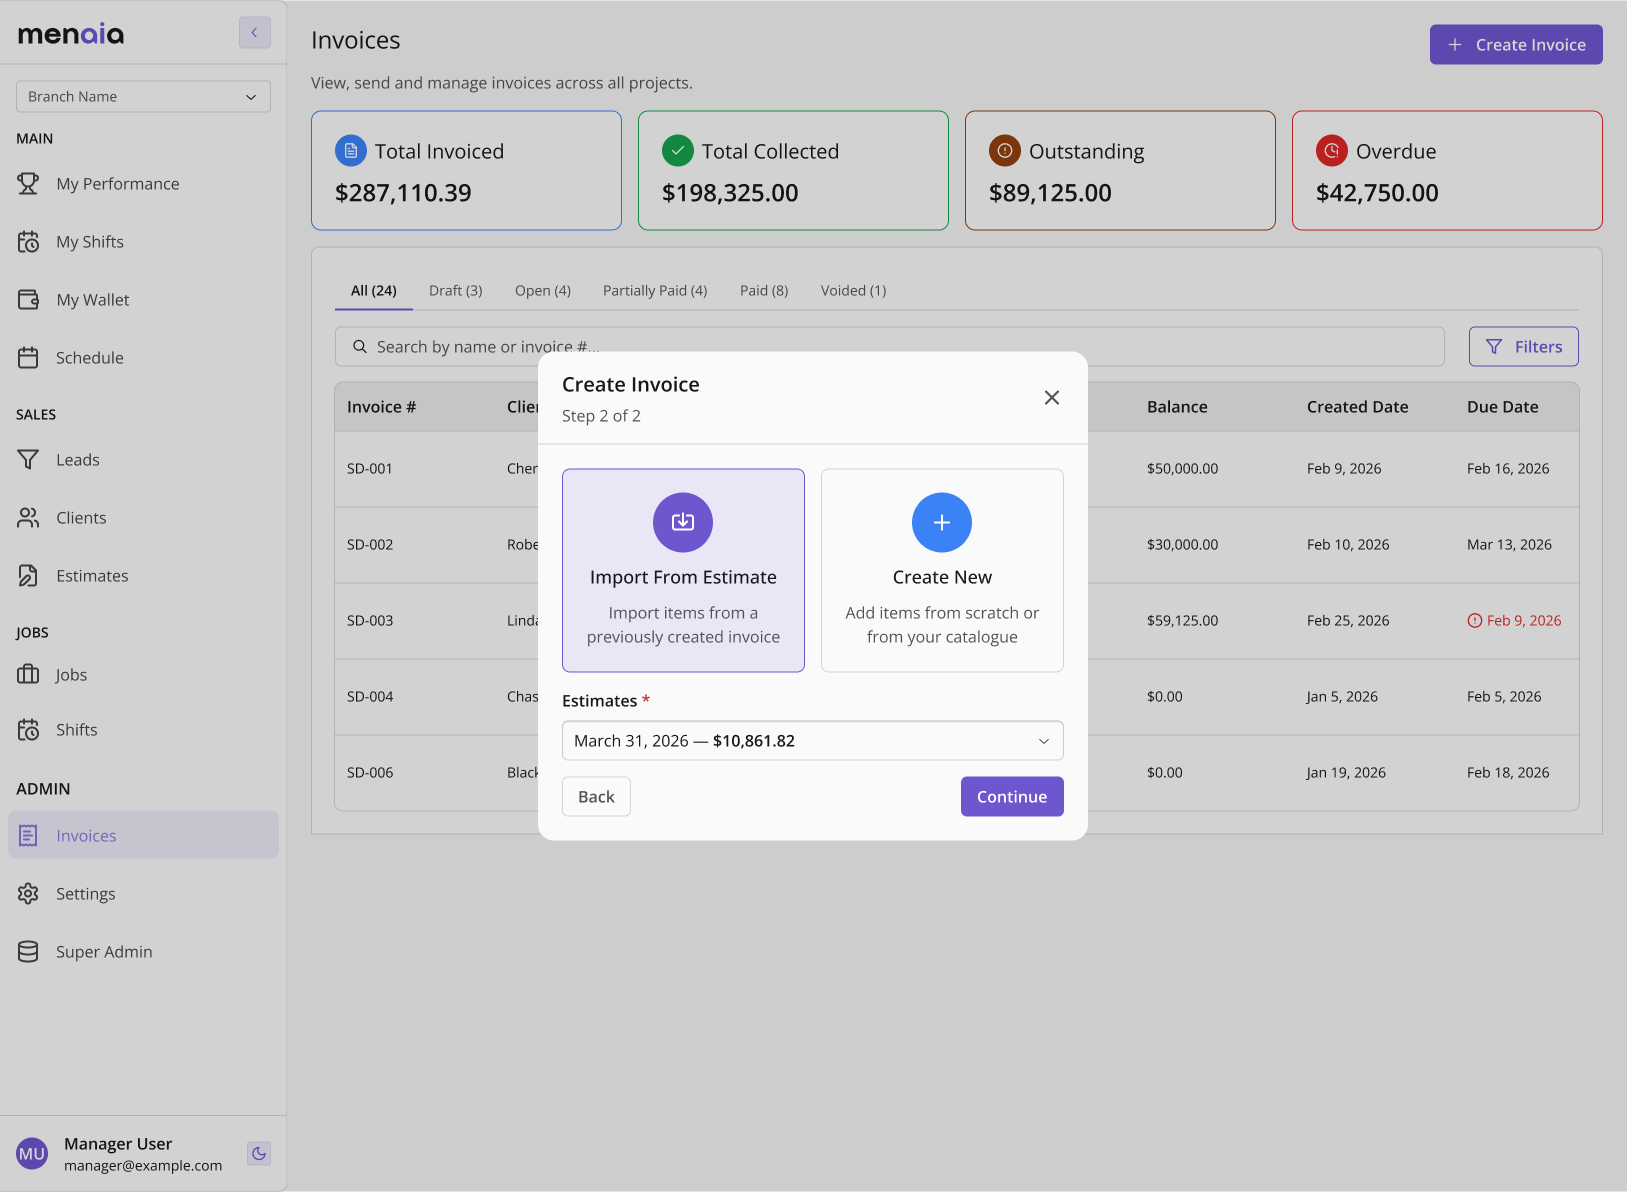The height and width of the screenshot is (1192, 1627).
Task: Click the Due Date column header
Action: (1503, 406)
